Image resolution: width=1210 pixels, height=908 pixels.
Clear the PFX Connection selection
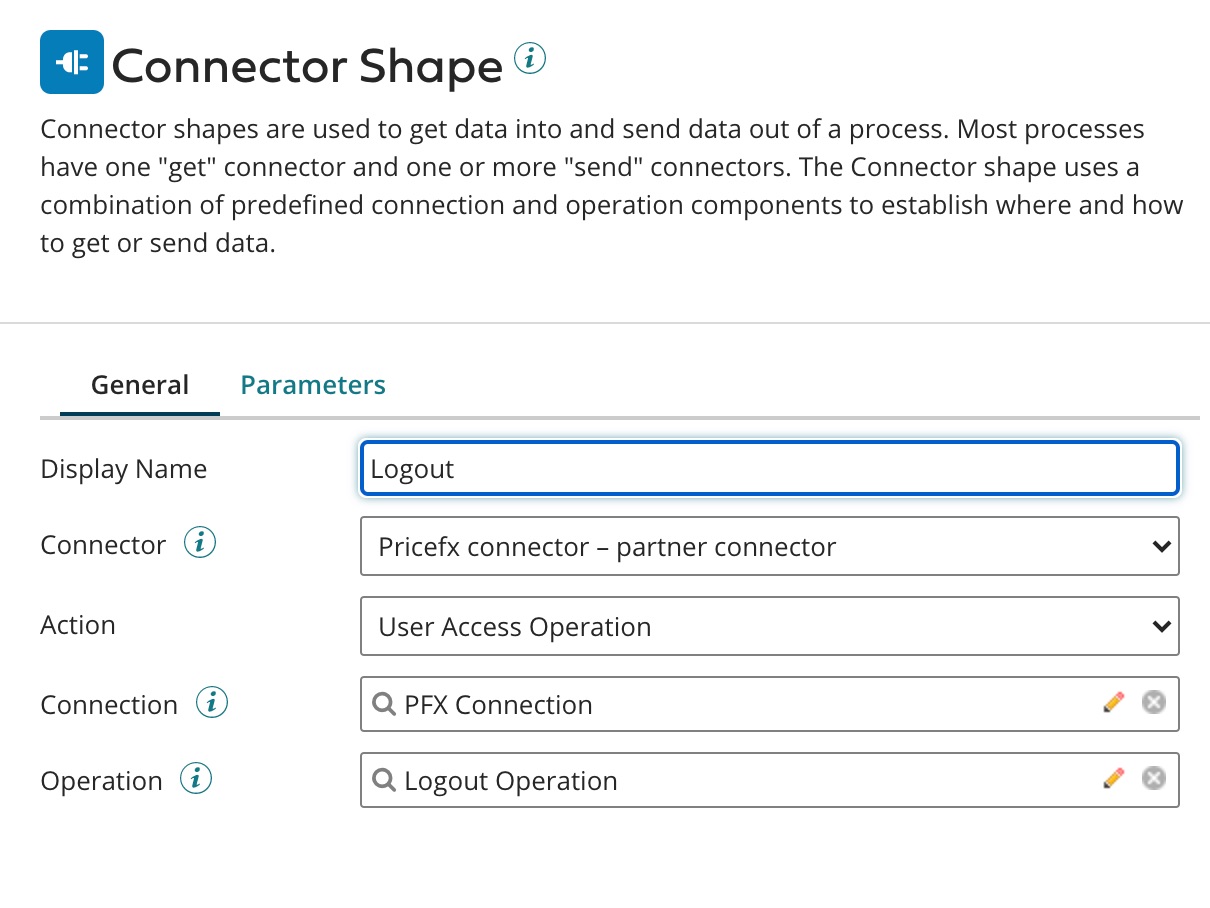pyautogui.click(x=1154, y=703)
